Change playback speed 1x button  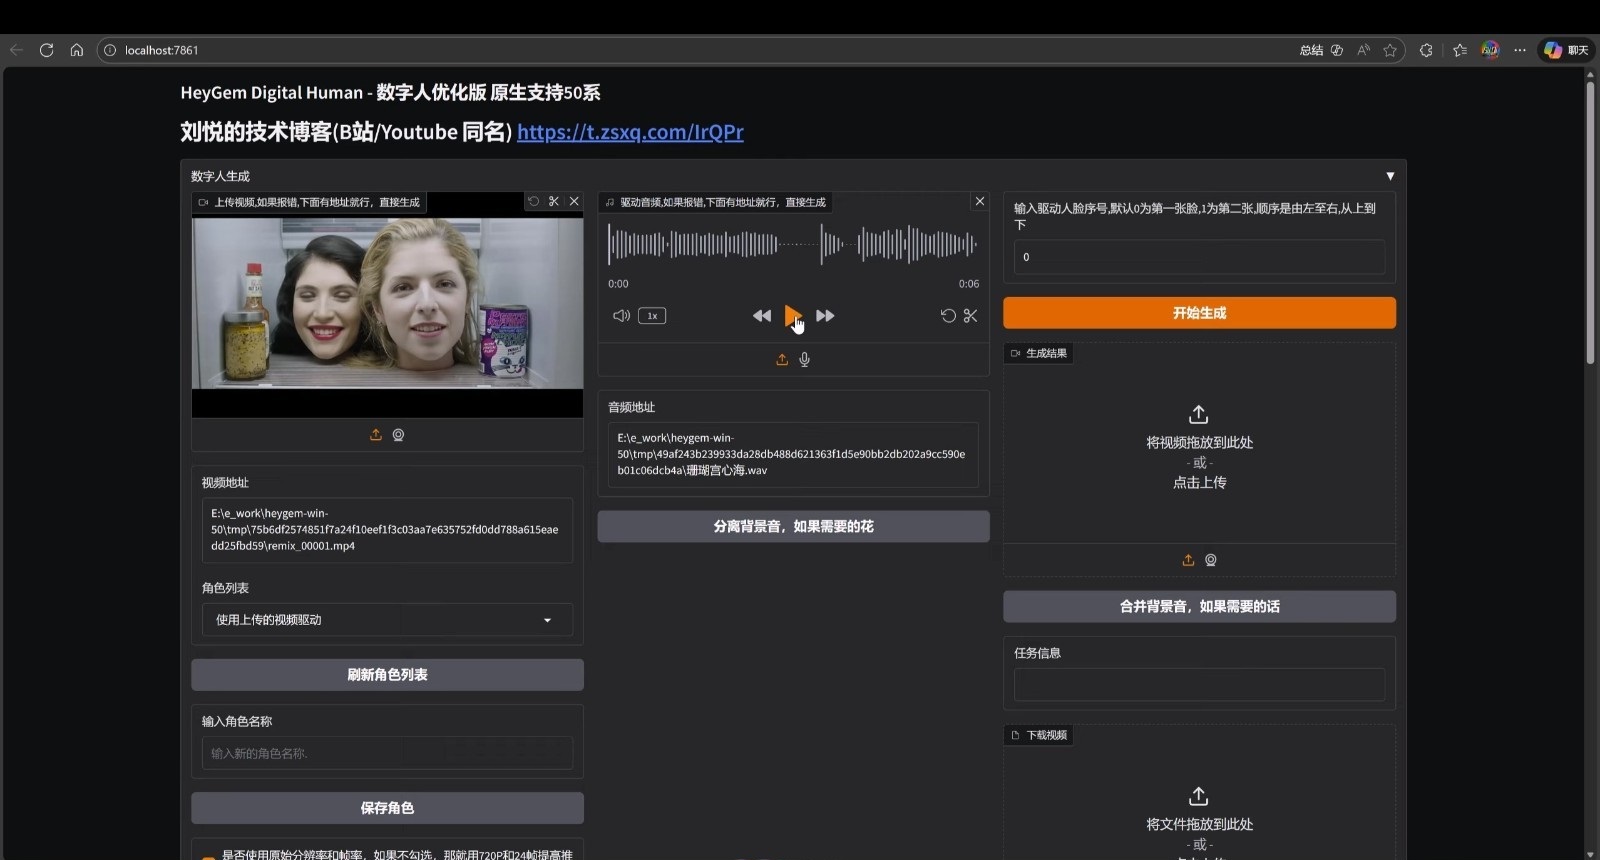tap(652, 316)
